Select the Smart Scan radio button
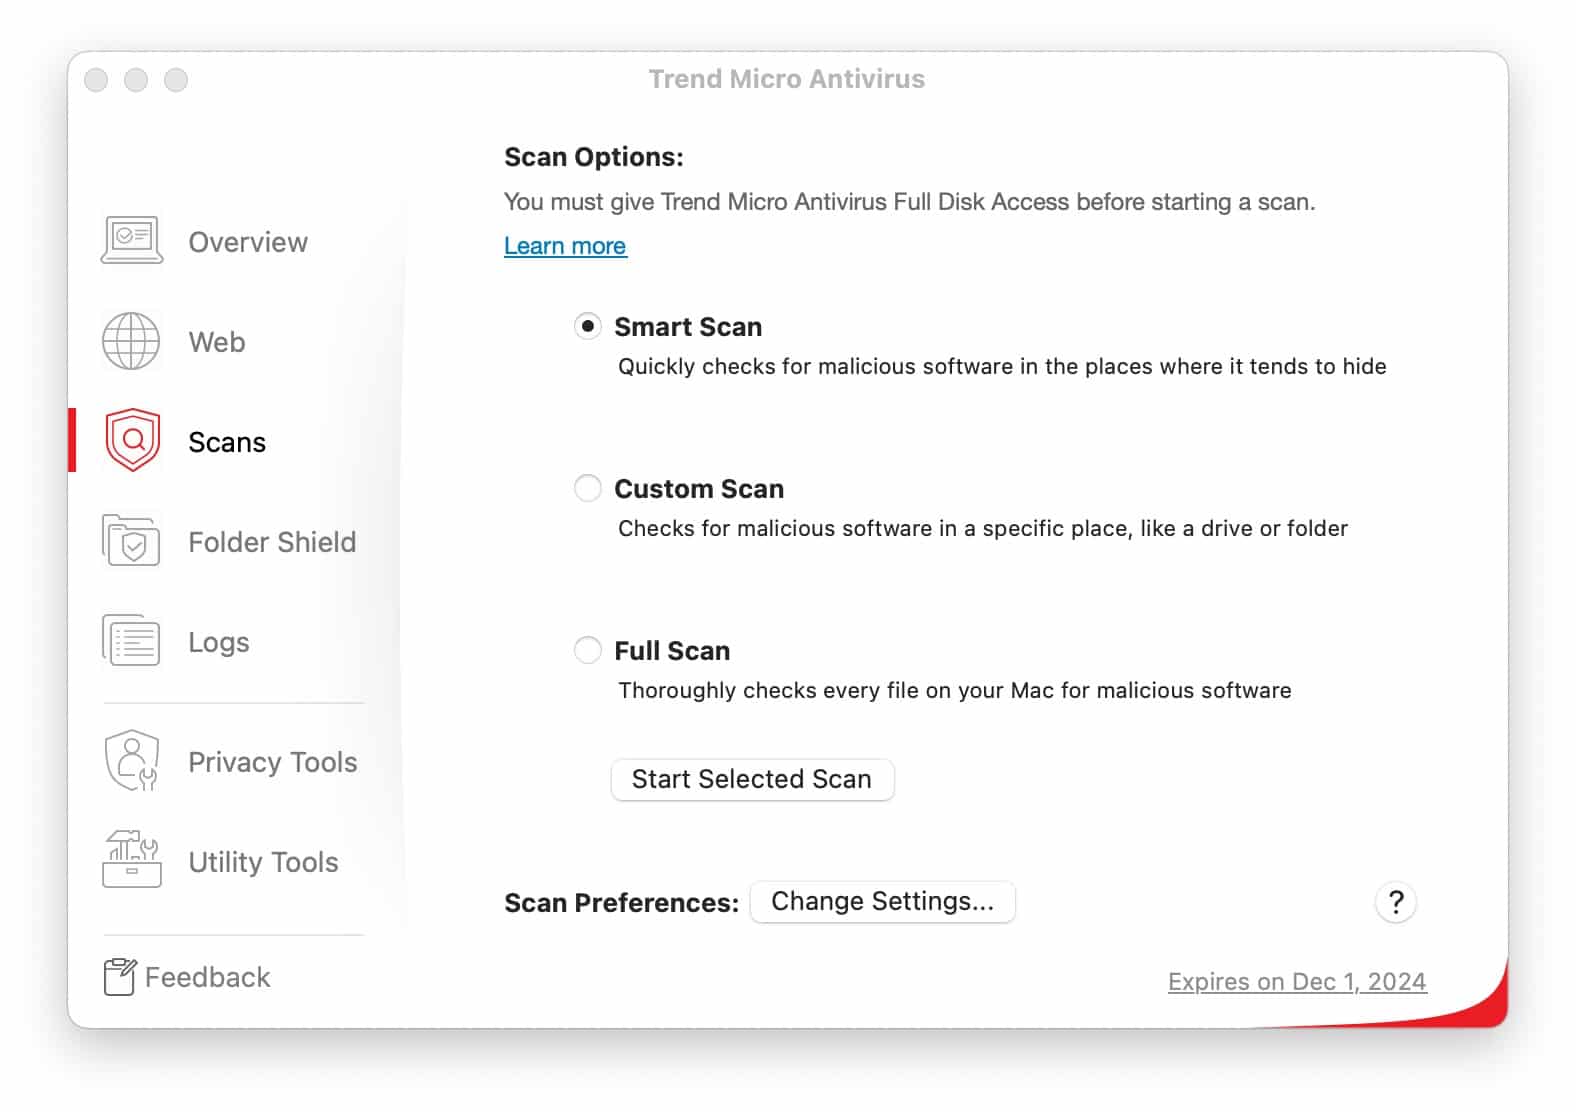 tap(588, 326)
